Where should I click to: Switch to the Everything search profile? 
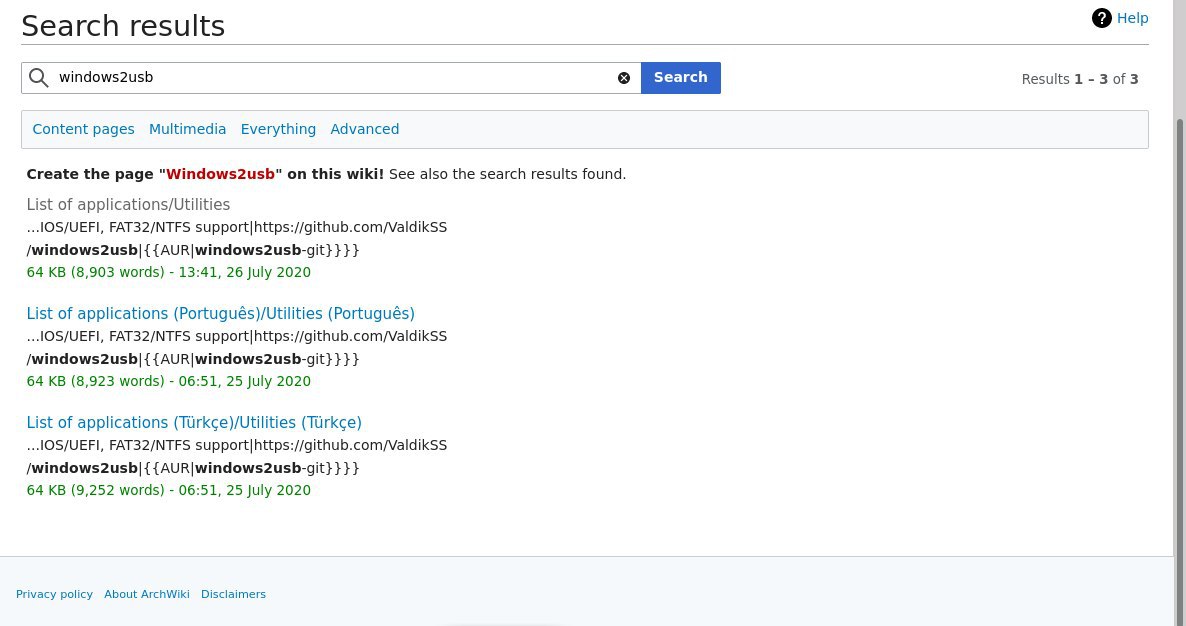(x=278, y=129)
